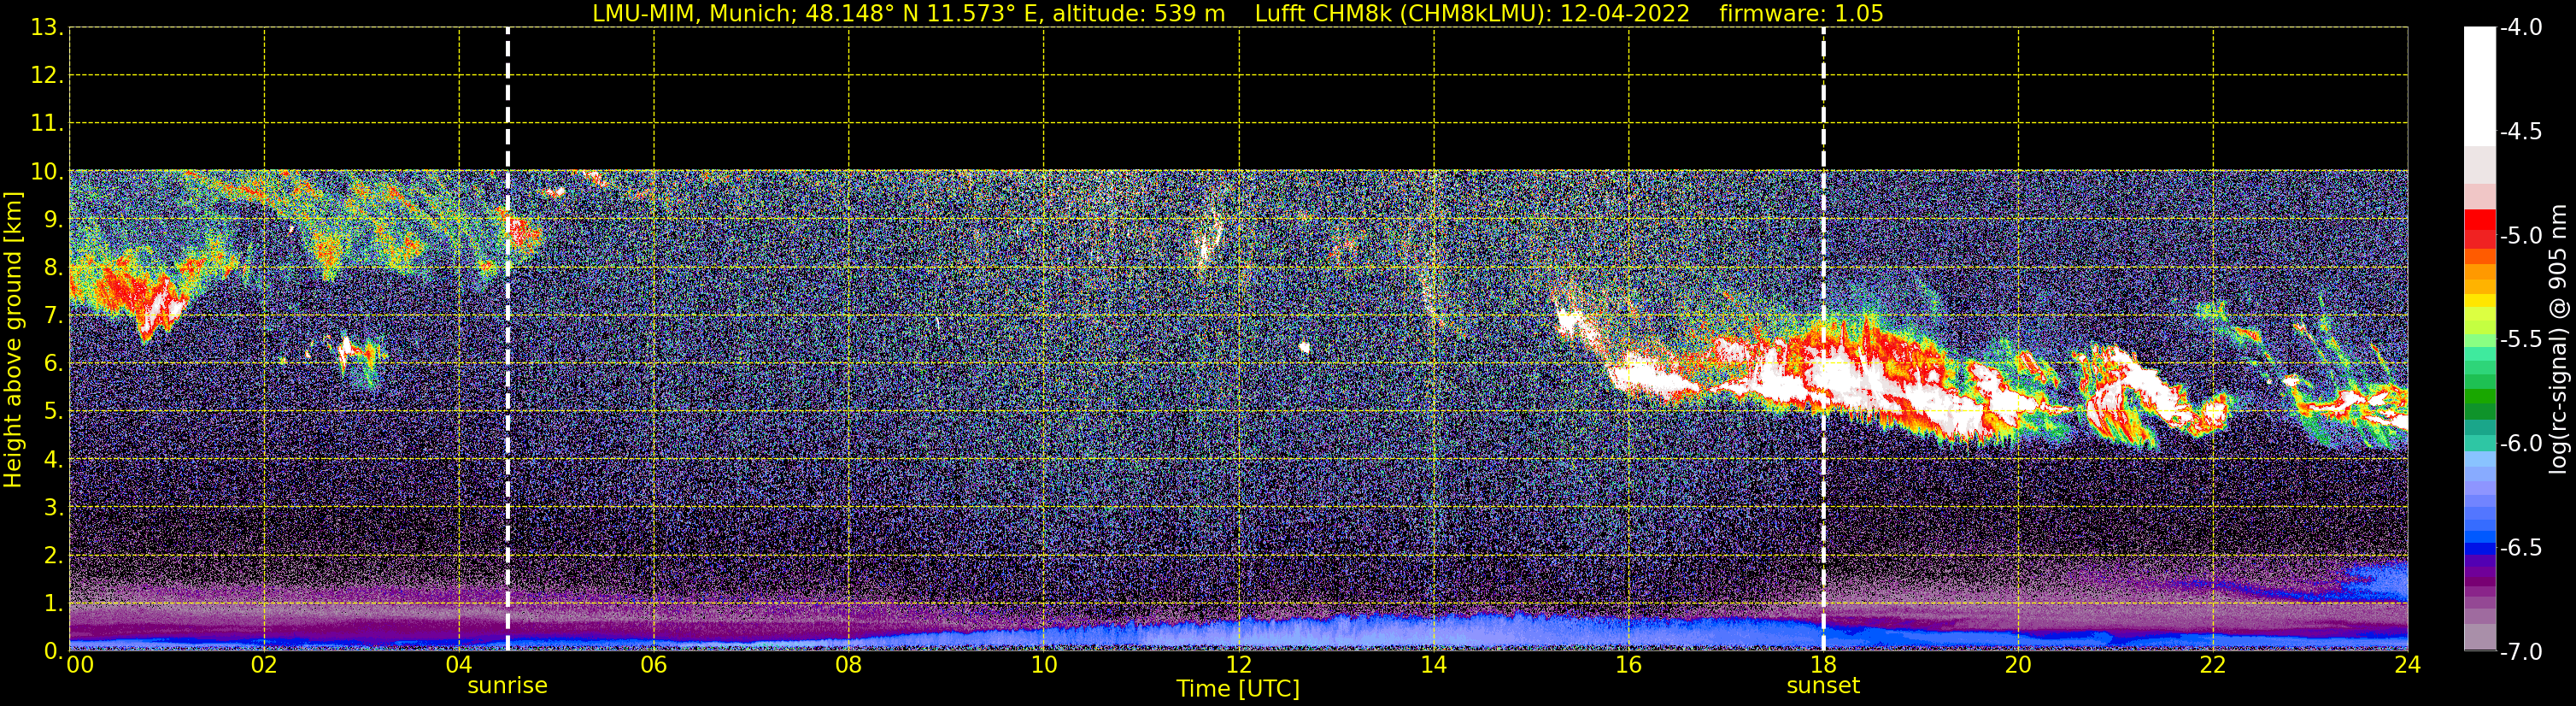Viewport: 2576px width, 706px height.
Task: Click the 'Lufft CHM8k (CHM8kLMU)' title text
Action: [x=1403, y=14]
